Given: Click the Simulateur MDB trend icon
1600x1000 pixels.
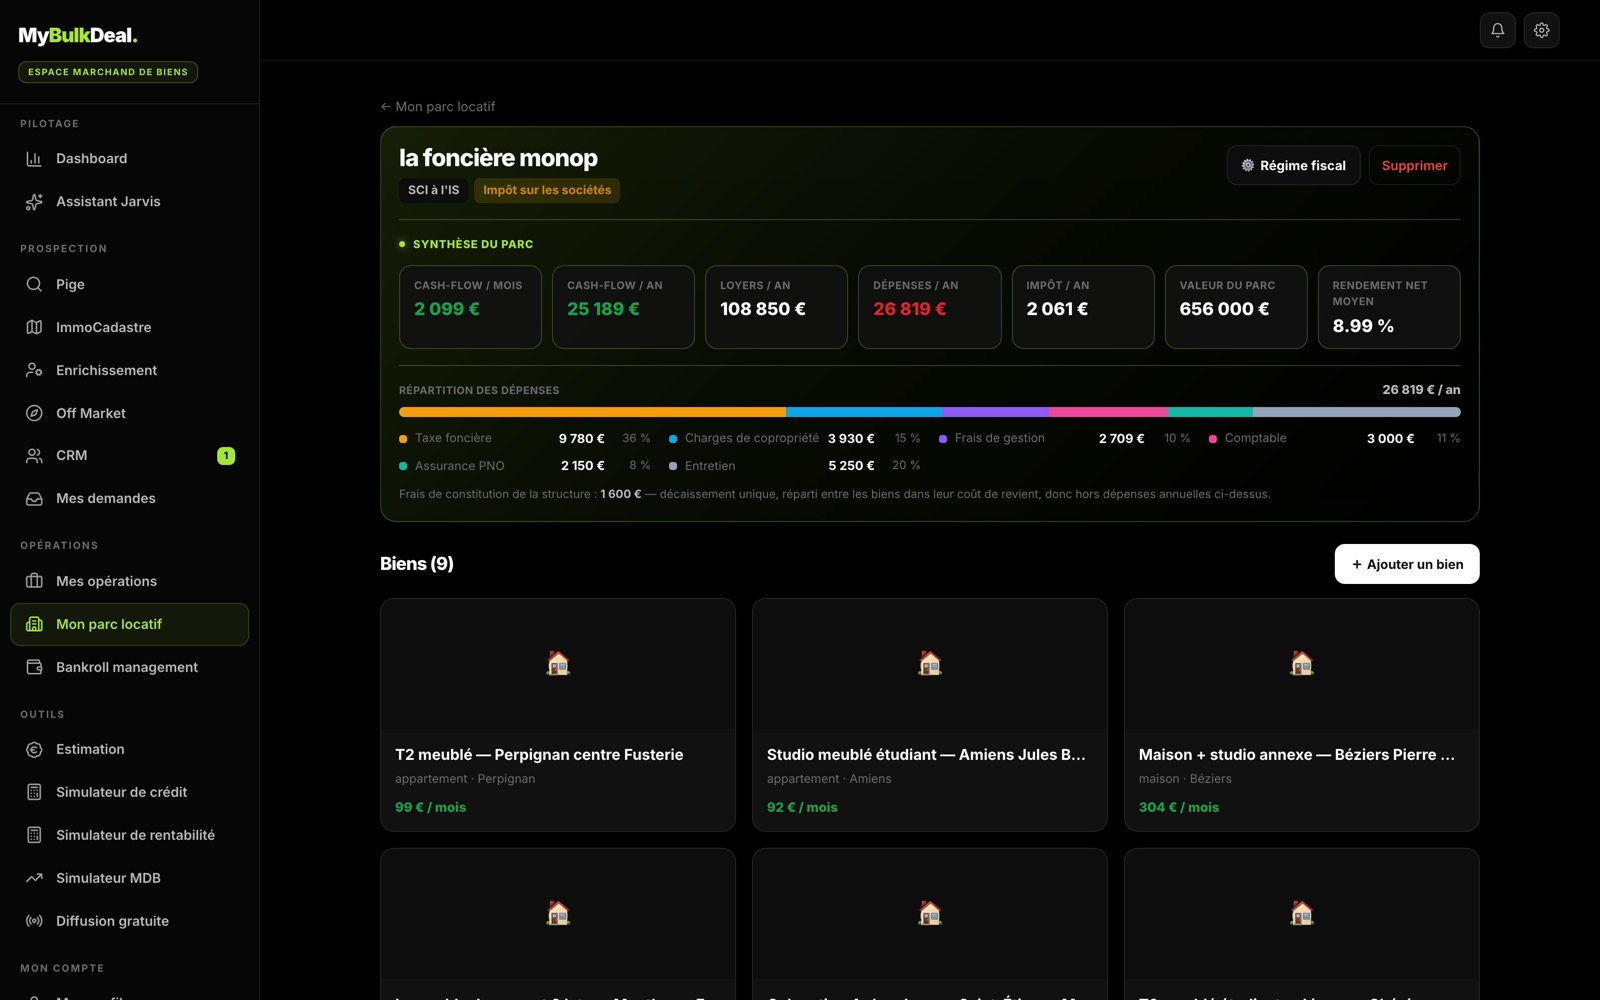Looking at the screenshot, I should coord(34,879).
